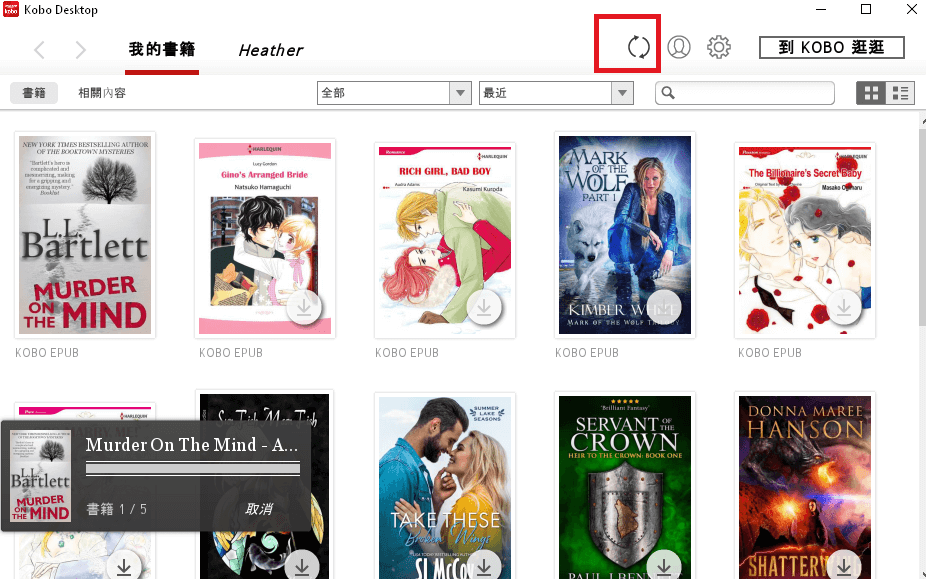This screenshot has width=926, height=579.
Task: Open Gino's Arranged Bride cover
Action: [265, 238]
